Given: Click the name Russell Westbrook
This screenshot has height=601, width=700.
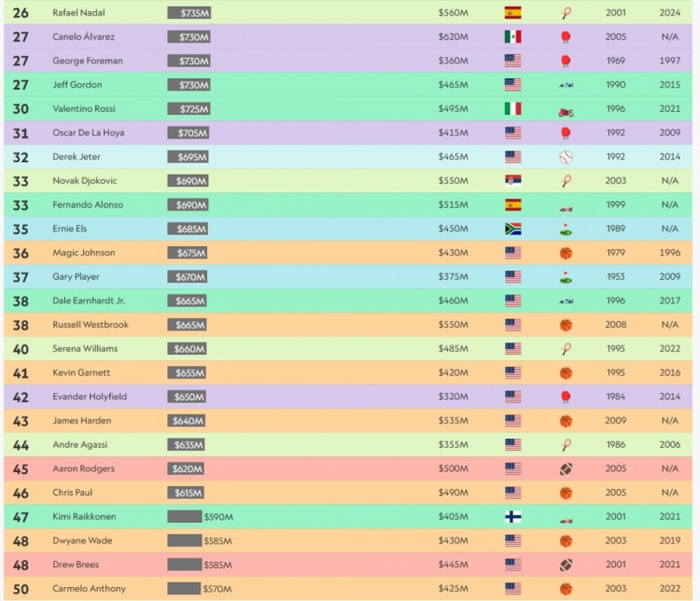Looking at the screenshot, I should click(86, 325).
